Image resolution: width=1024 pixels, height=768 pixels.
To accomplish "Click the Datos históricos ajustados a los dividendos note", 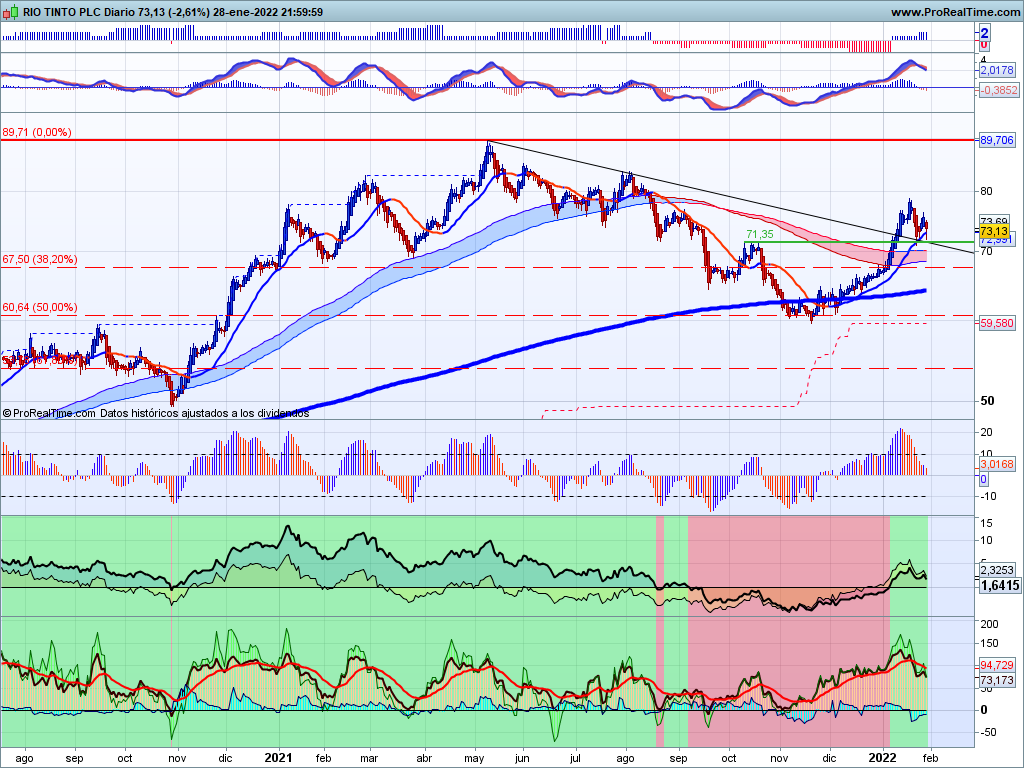I will 205,413.
